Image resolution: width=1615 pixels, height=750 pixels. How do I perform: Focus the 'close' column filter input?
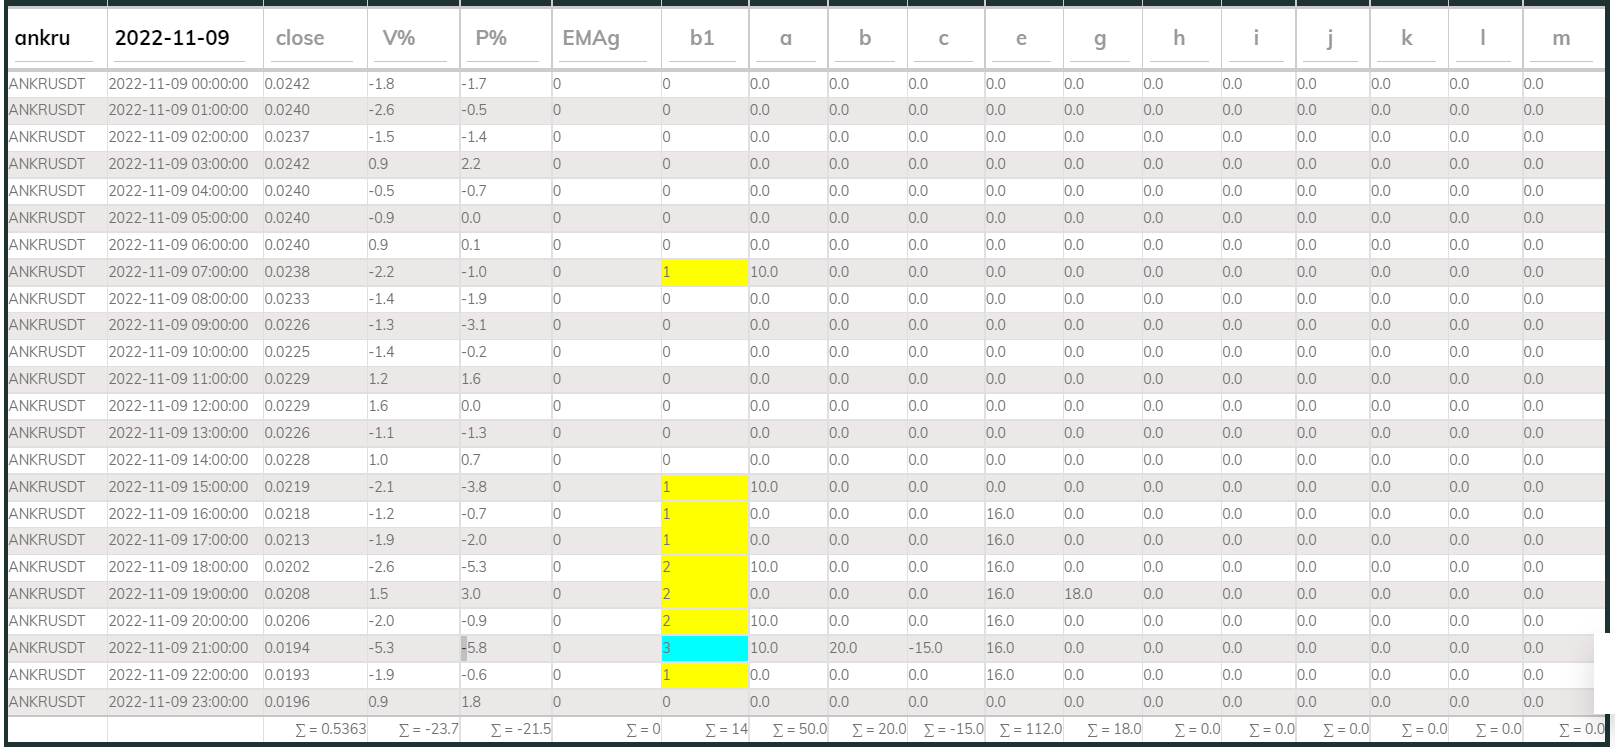coord(314,38)
